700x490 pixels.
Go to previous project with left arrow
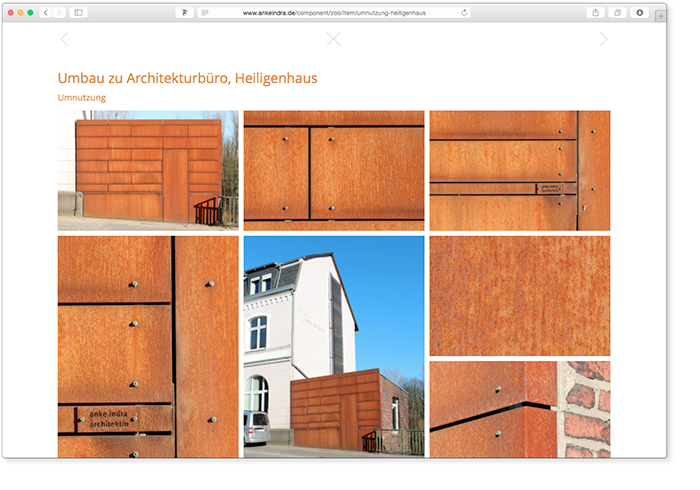[64, 39]
